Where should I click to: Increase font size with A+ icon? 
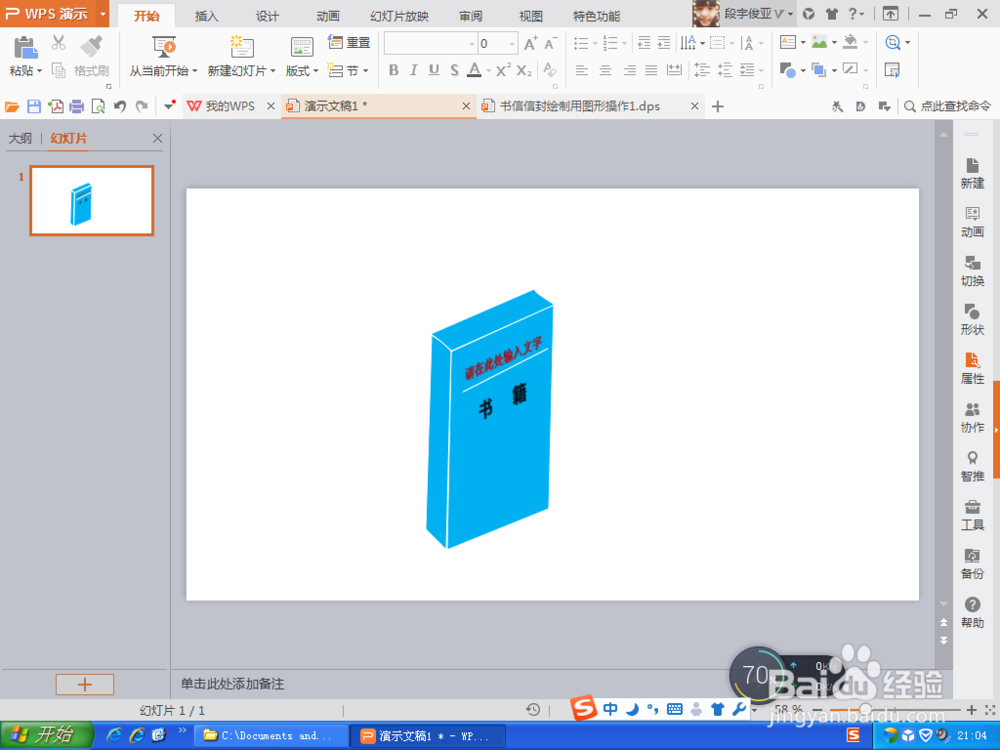[x=531, y=43]
